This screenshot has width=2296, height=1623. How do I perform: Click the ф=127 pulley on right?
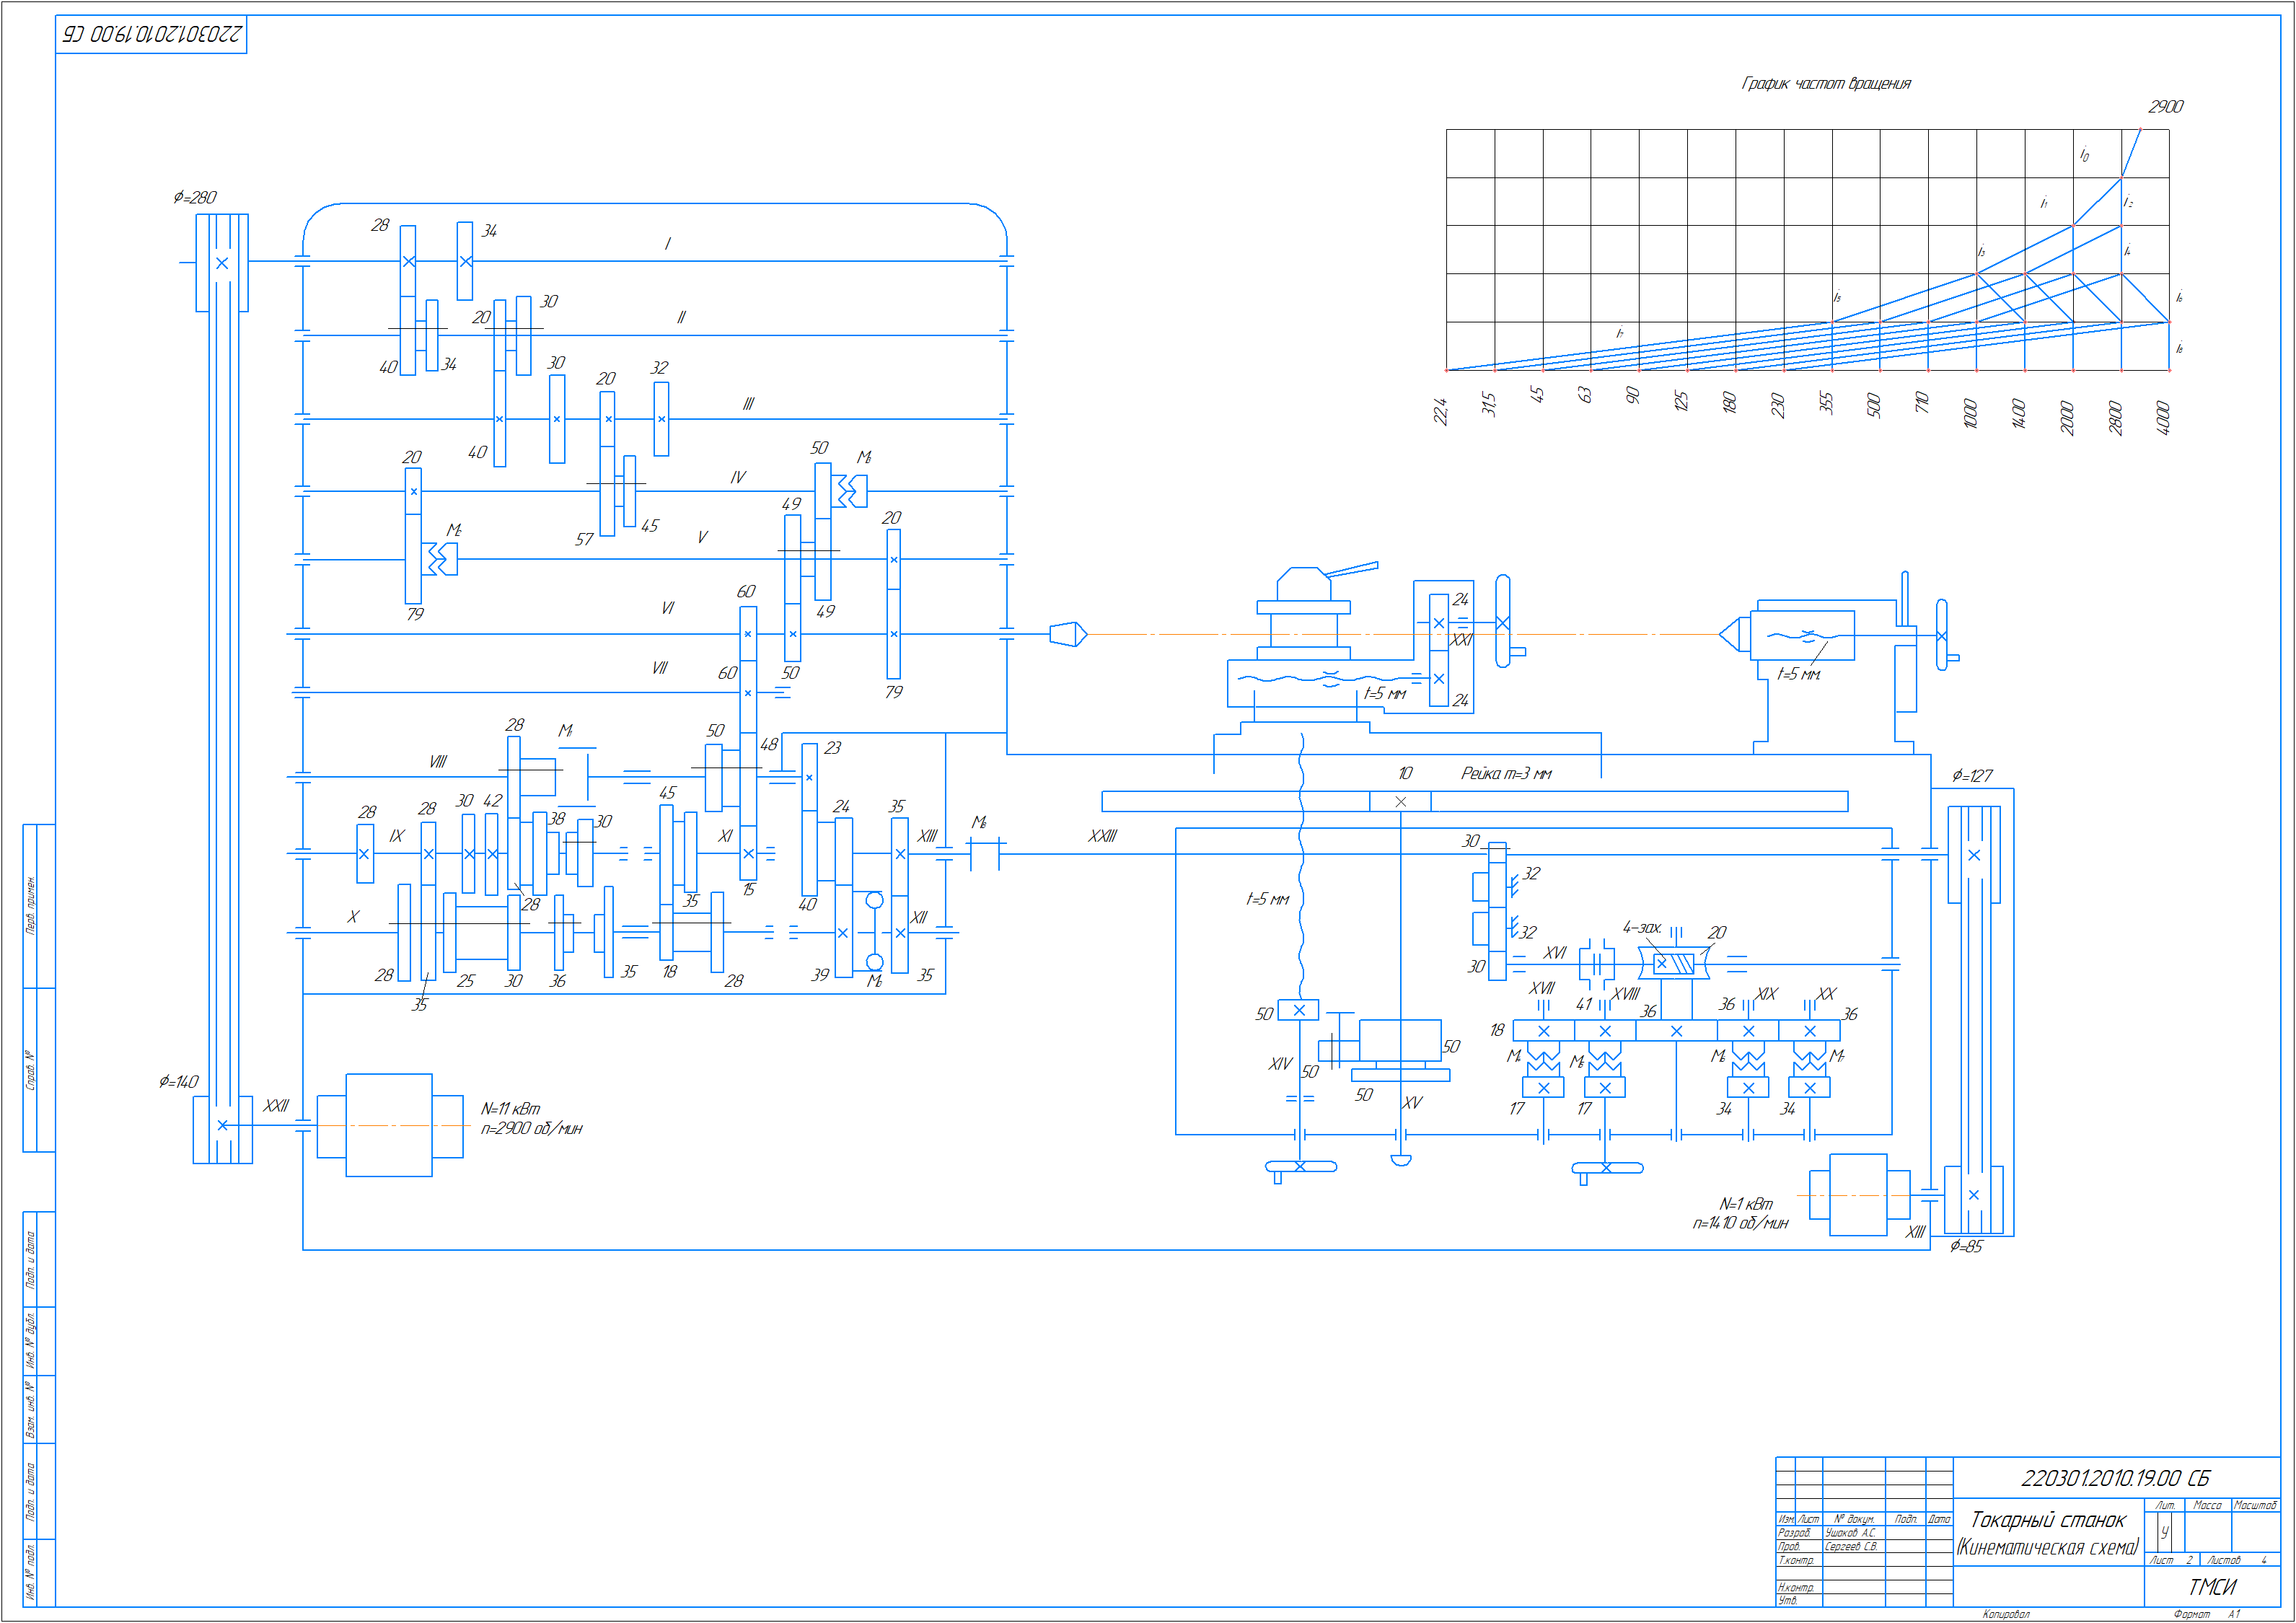pos(1973,854)
